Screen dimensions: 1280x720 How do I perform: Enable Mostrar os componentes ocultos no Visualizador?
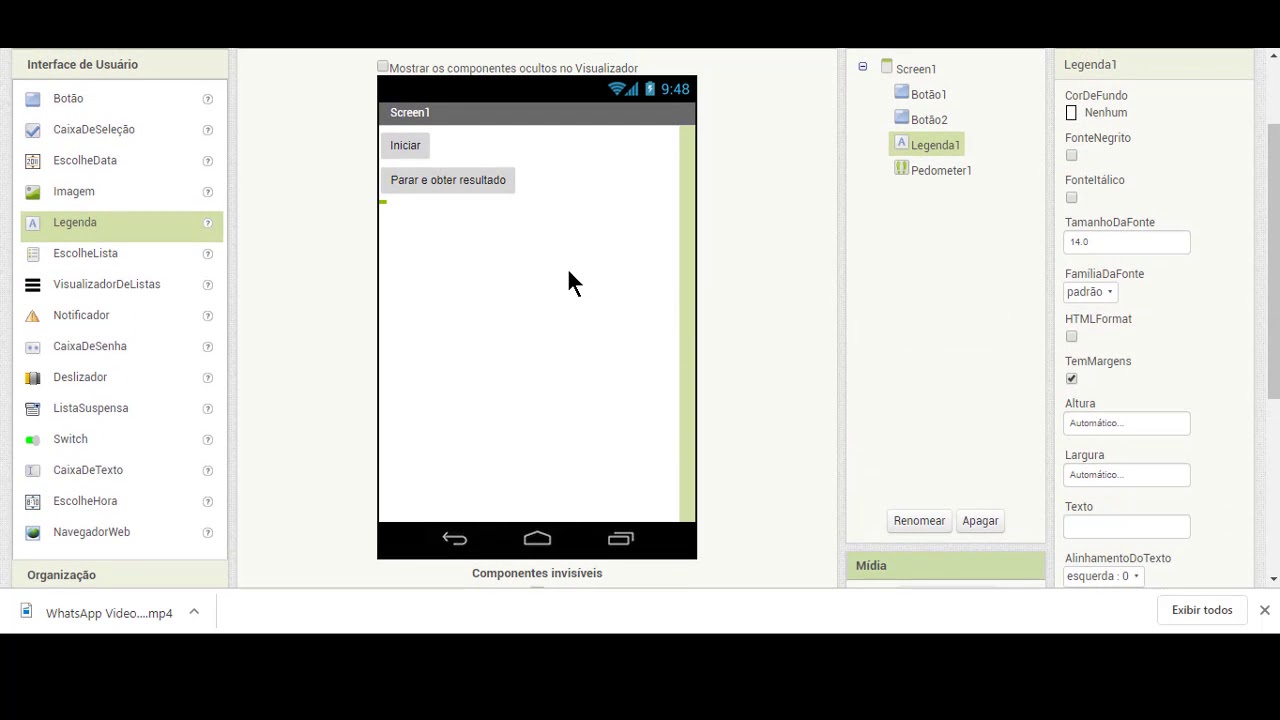[383, 67]
